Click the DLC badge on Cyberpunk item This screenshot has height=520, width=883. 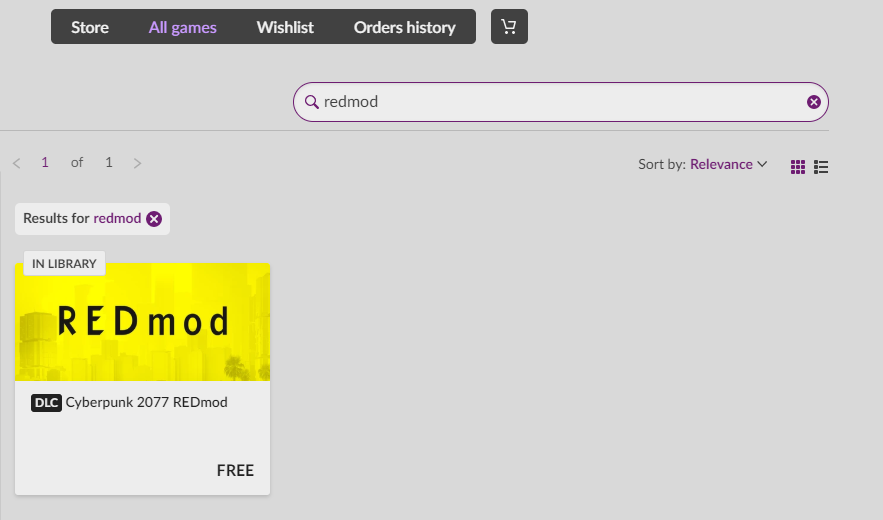[46, 403]
